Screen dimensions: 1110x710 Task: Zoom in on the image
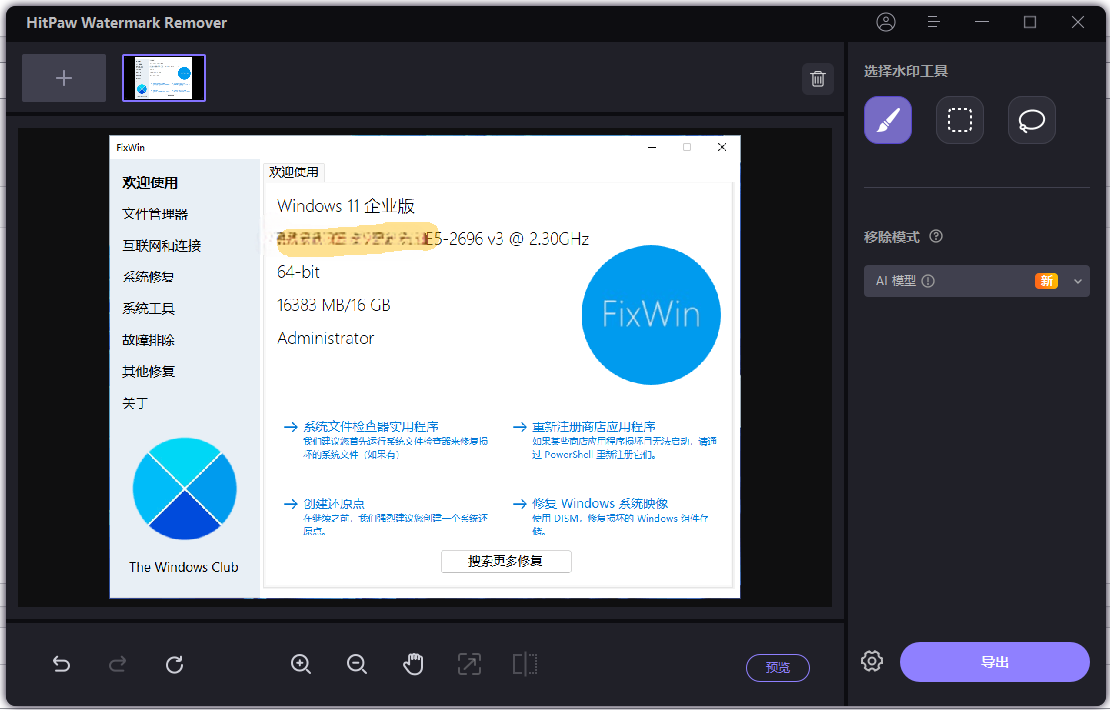click(x=301, y=664)
